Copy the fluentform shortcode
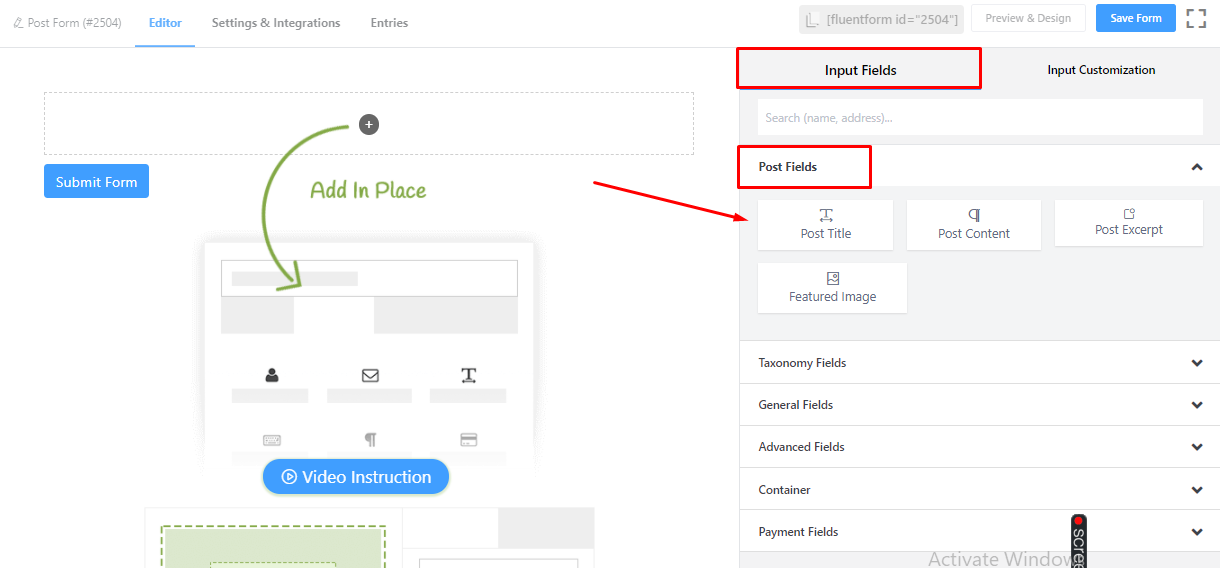1220x568 pixels. [881, 20]
